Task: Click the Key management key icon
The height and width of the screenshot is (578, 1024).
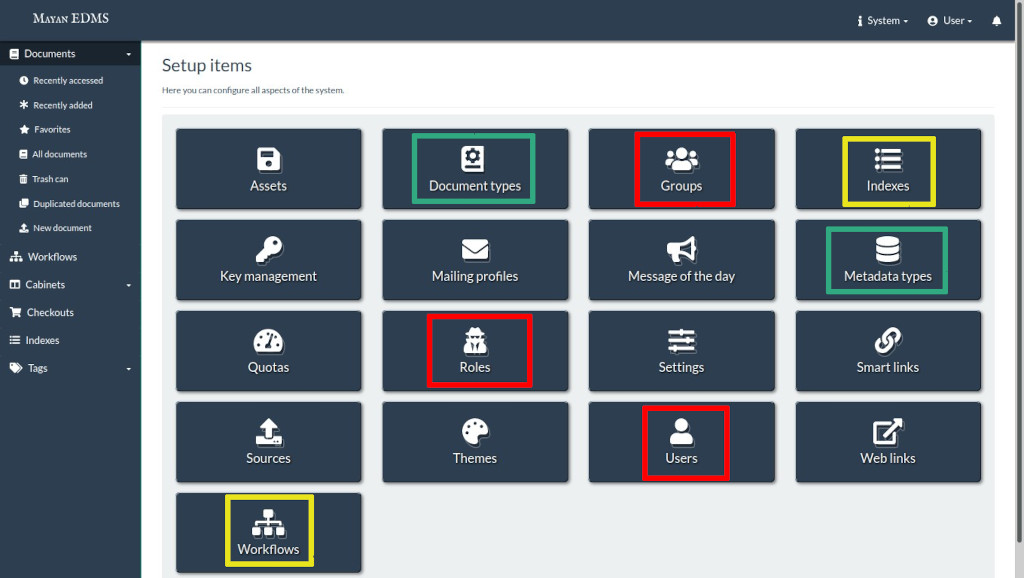Action: (268, 249)
